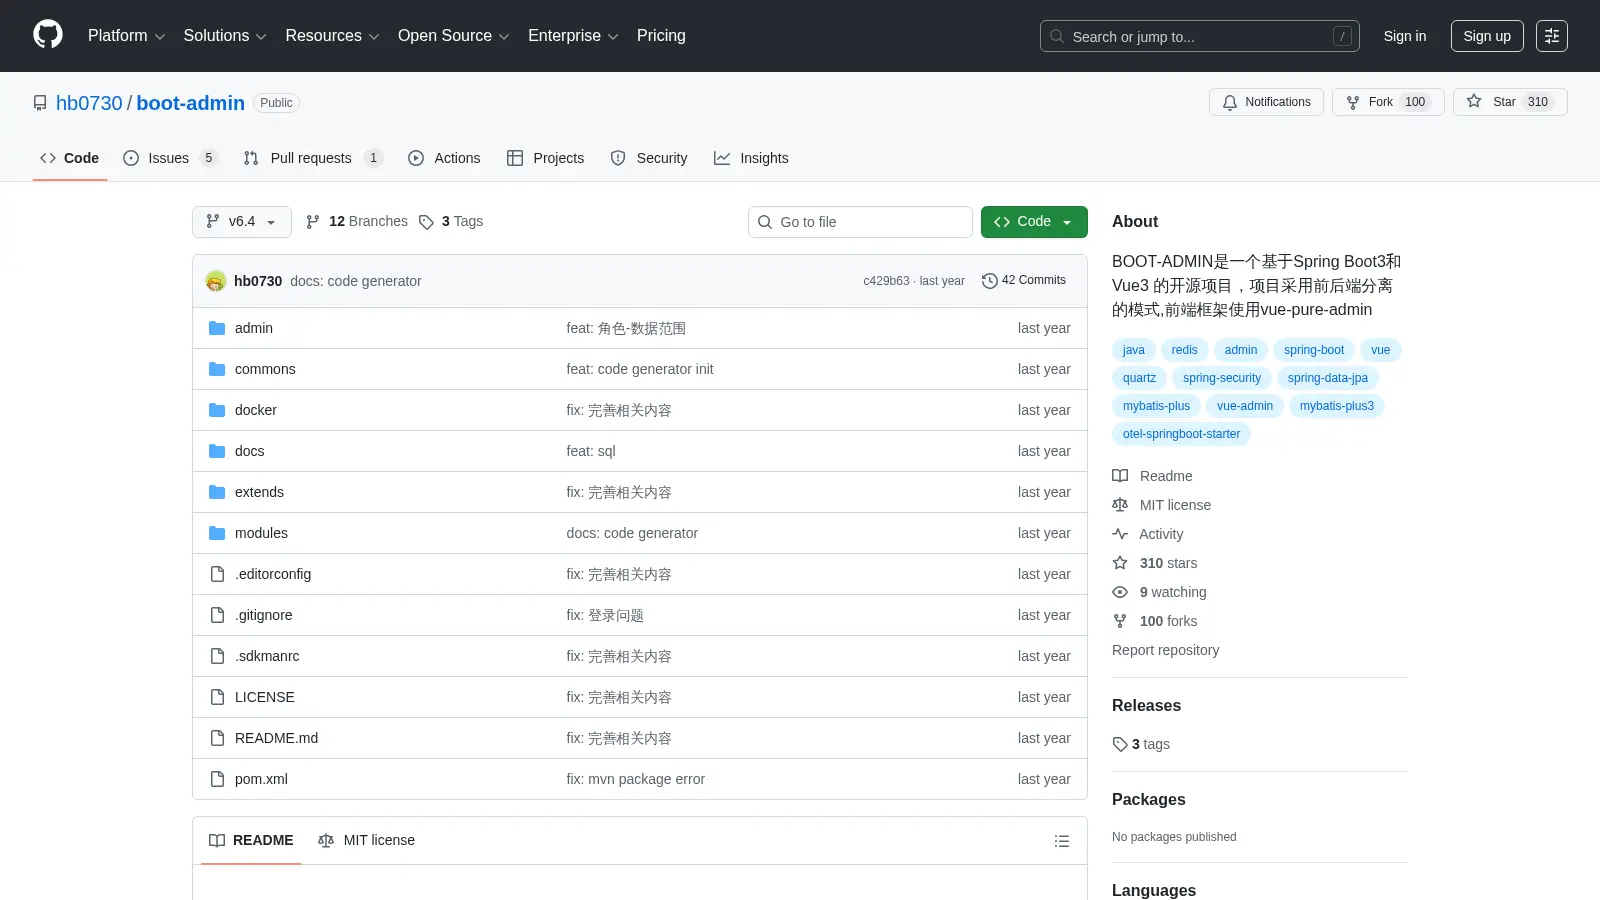Screen dimensions: 1600x900
Task: Click the admin folder icon
Action: tap(217, 328)
